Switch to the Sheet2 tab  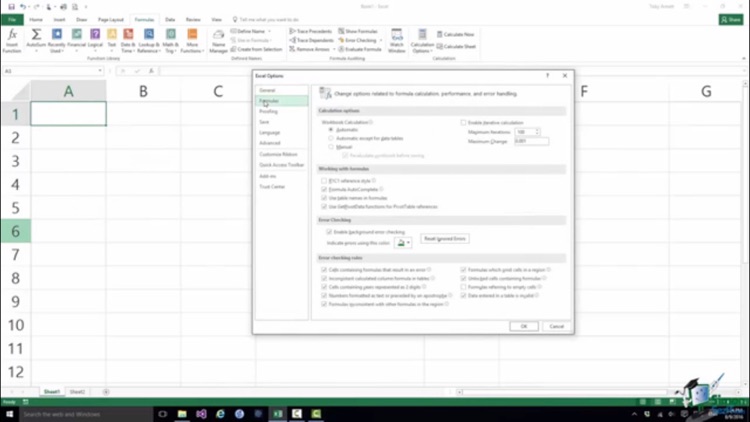click(77, 392)
